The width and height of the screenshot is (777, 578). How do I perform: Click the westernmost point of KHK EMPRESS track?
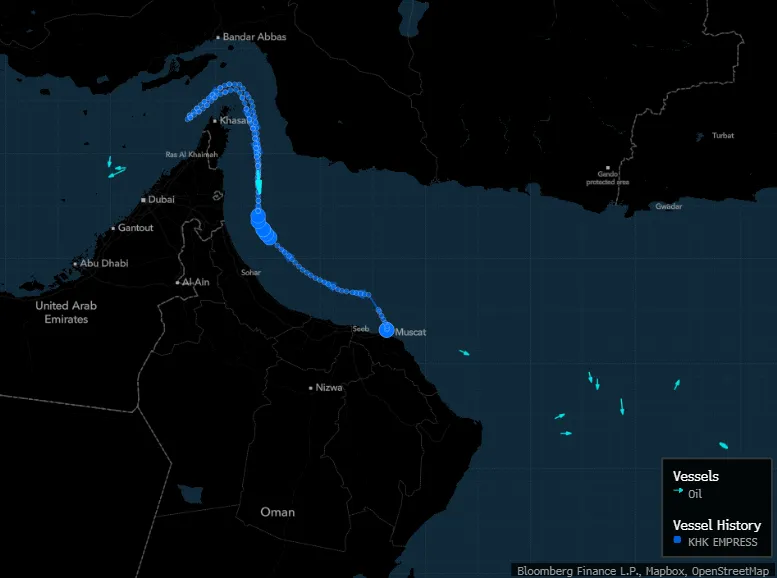[188, 117]
